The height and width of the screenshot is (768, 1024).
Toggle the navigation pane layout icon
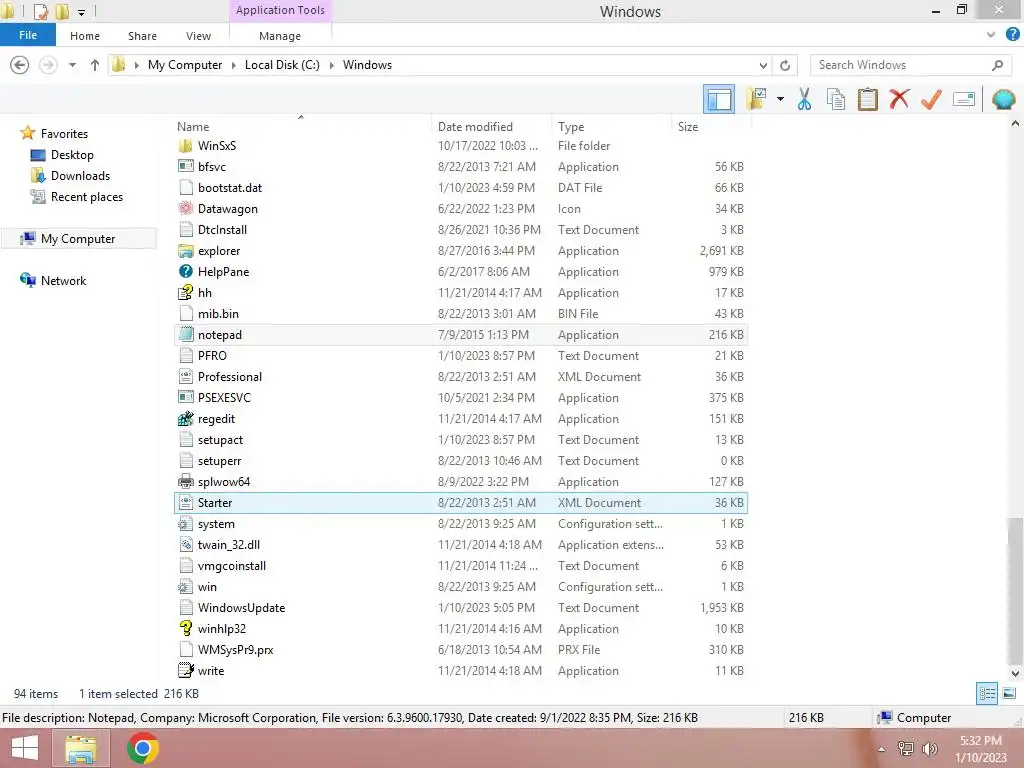(719, 99)
